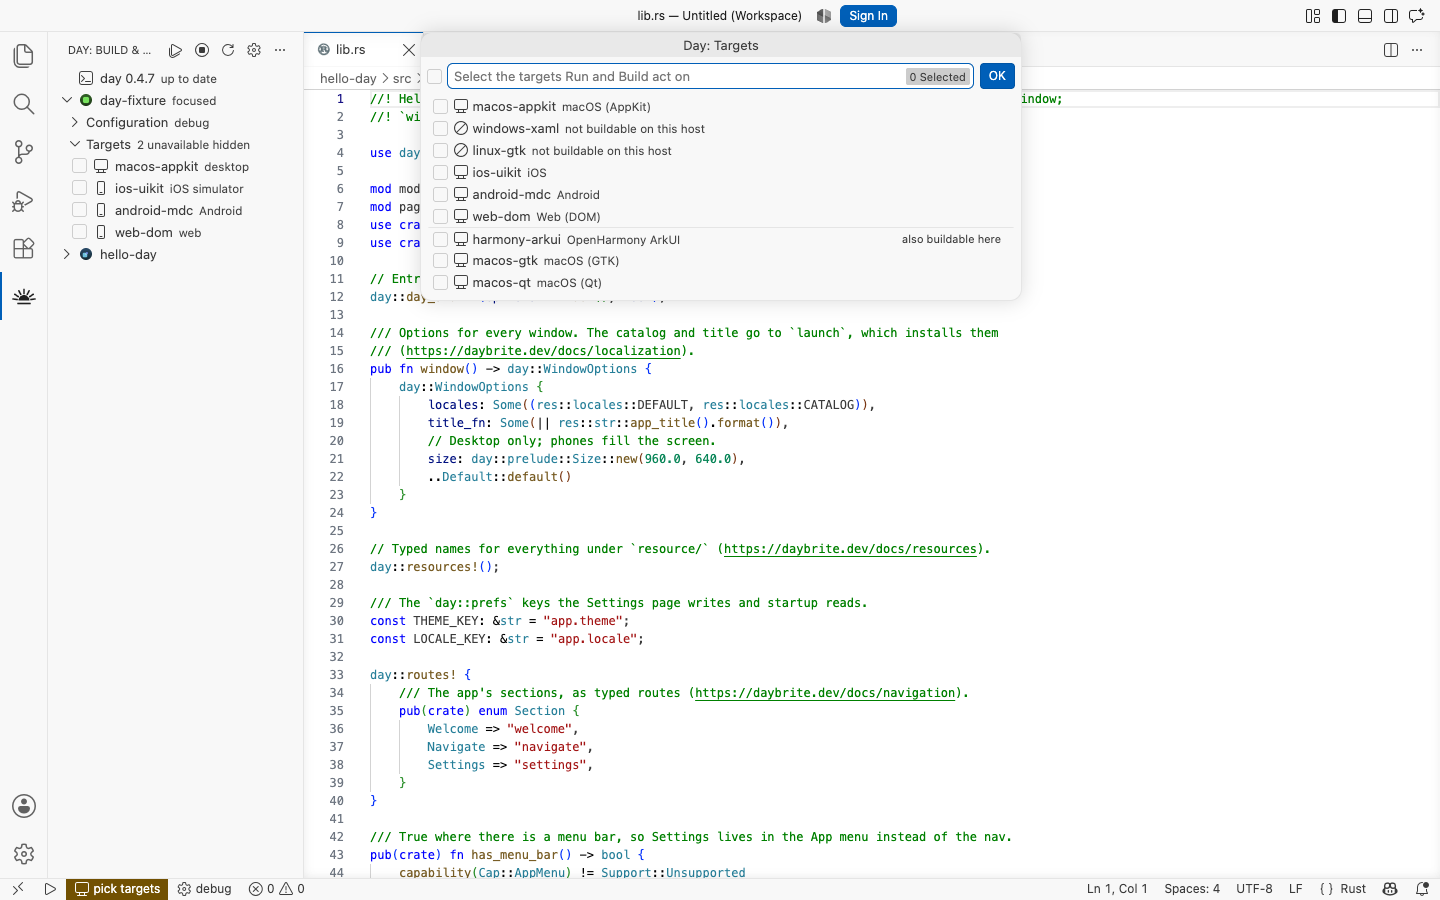Close the lib.rs tab
This screenshot has width=1440, height=900.
tap(408, 50)
